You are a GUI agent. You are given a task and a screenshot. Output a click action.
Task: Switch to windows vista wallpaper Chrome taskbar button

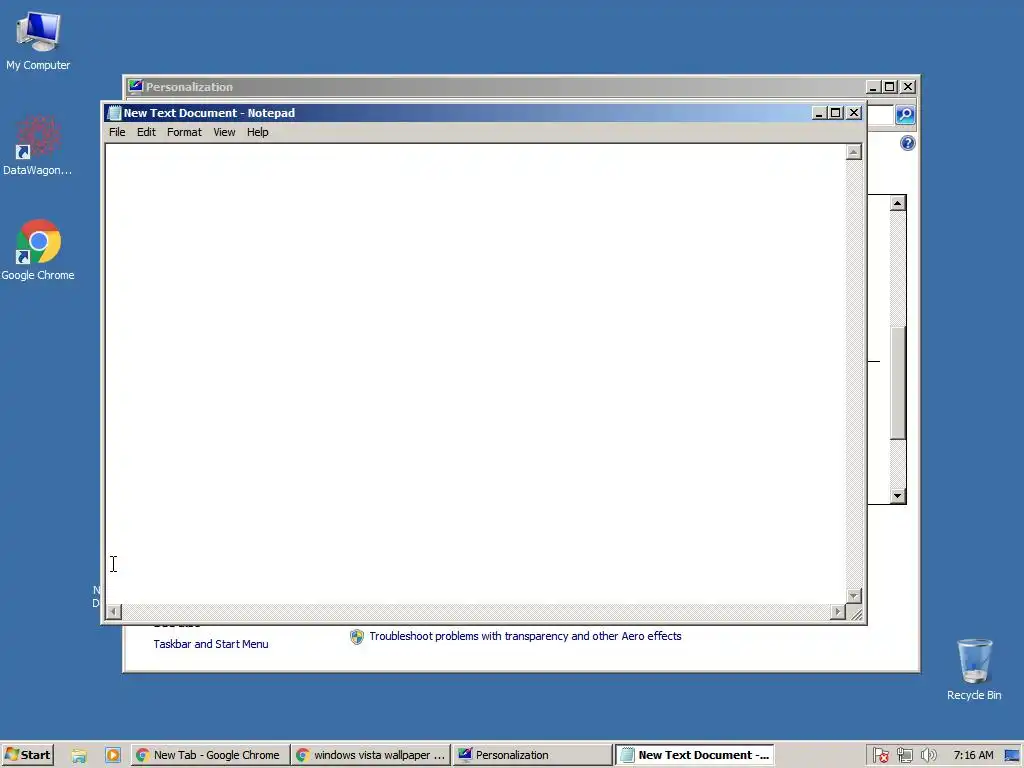371,755
